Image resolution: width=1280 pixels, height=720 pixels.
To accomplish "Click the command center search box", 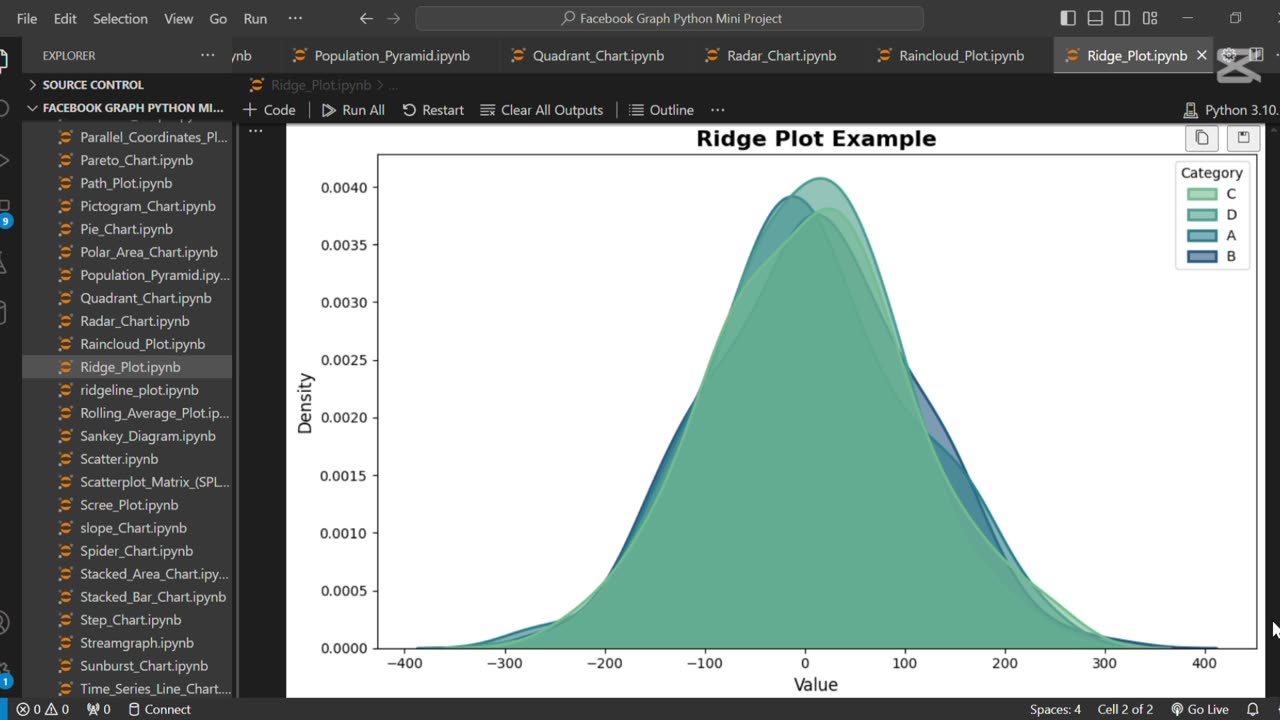I will [x=669, y=18].
